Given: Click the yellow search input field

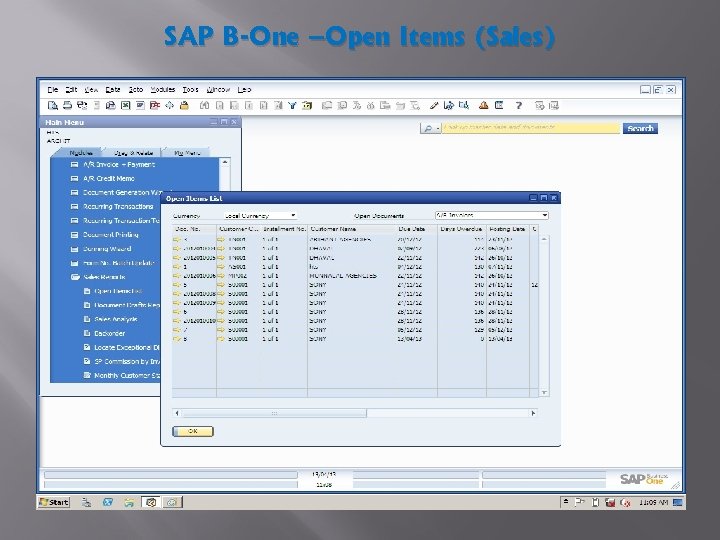Looking at the screenshot, I should click(x=530, y=128).
